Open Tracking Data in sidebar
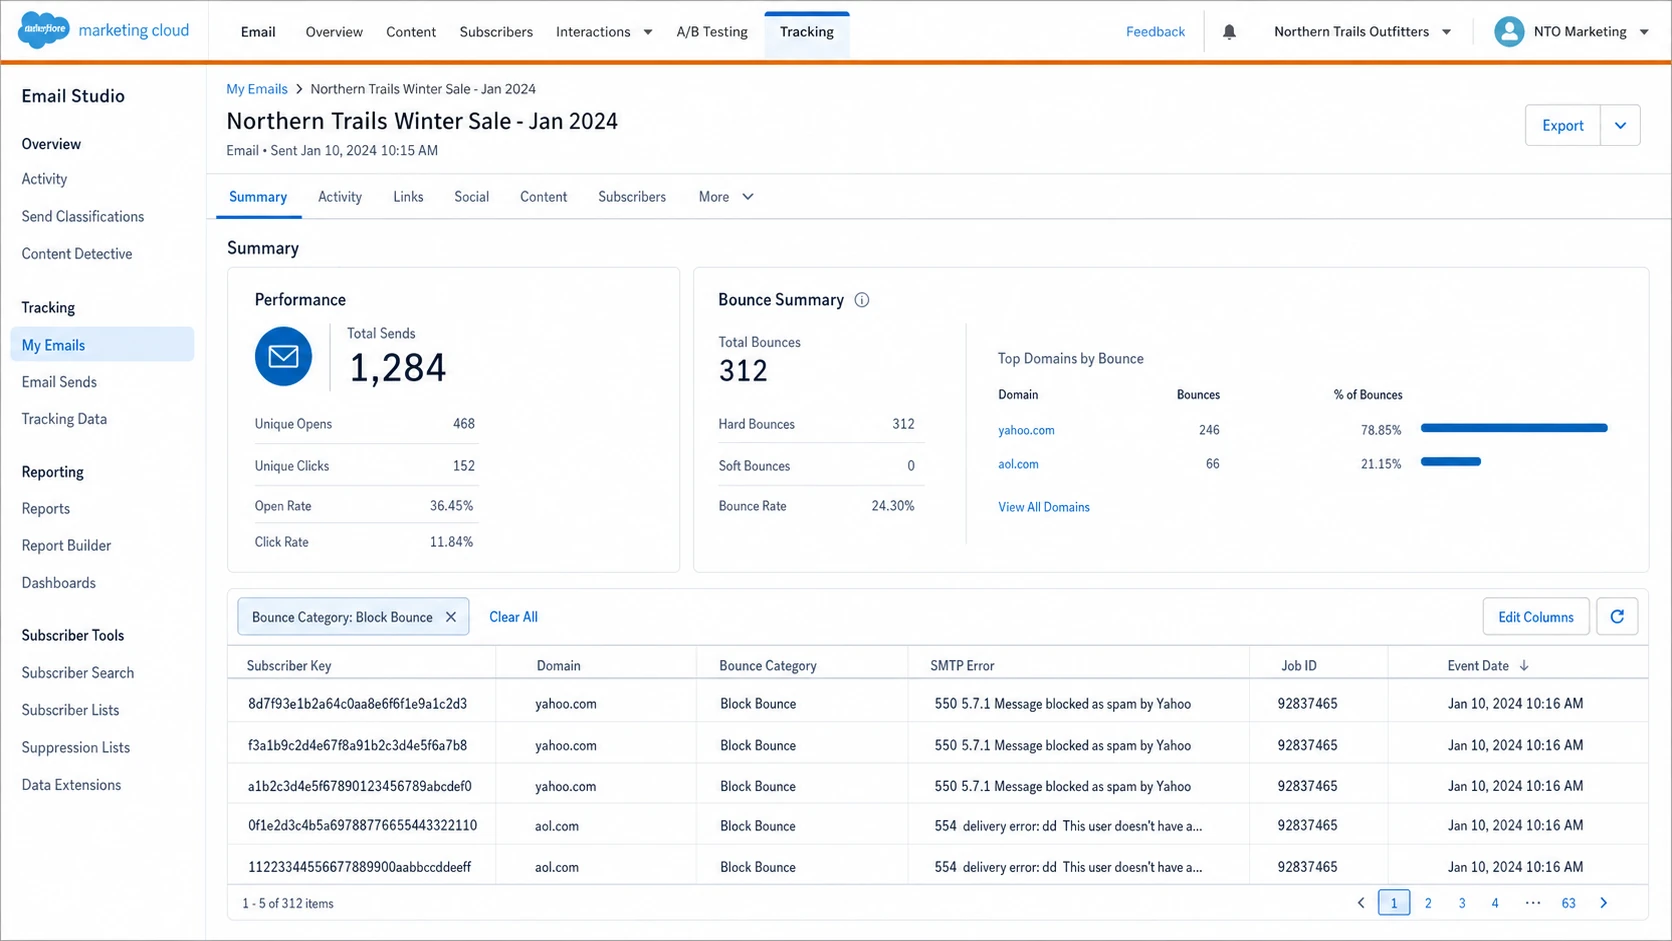Image resolution: width=1672 pixels, height=941 pixels. tap(64, 419)
